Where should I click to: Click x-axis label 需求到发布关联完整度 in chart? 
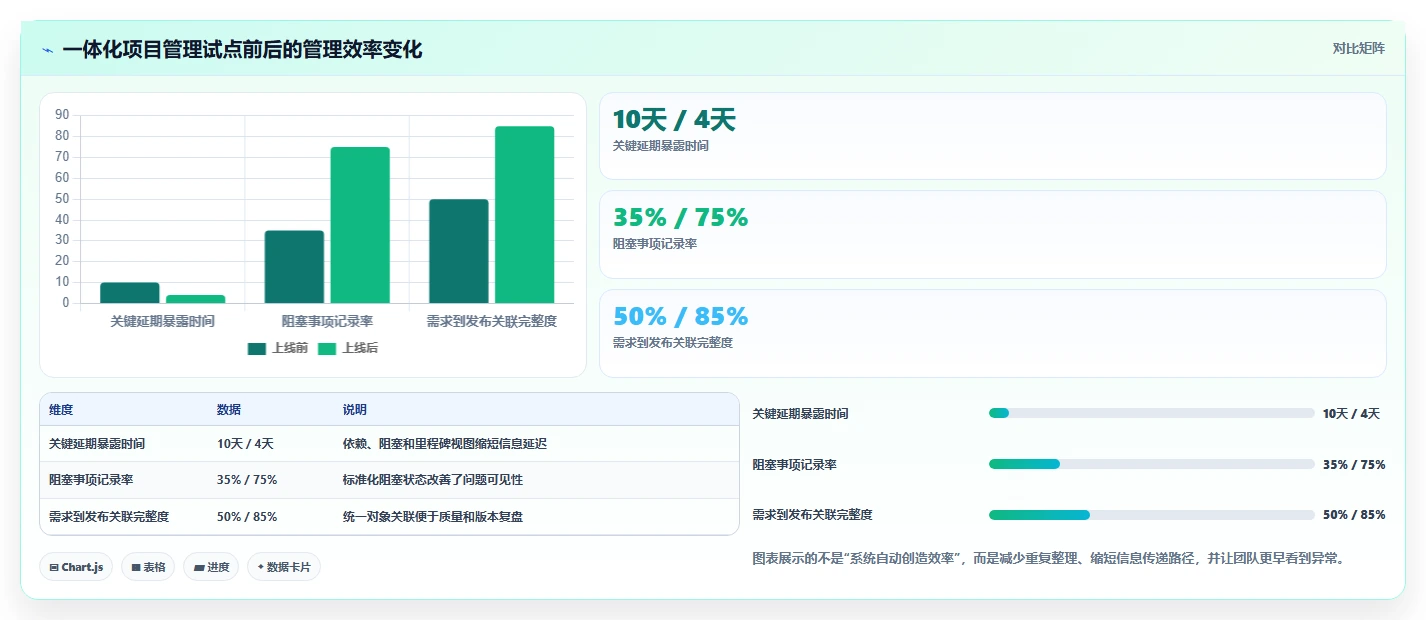[x=492, y=322]
